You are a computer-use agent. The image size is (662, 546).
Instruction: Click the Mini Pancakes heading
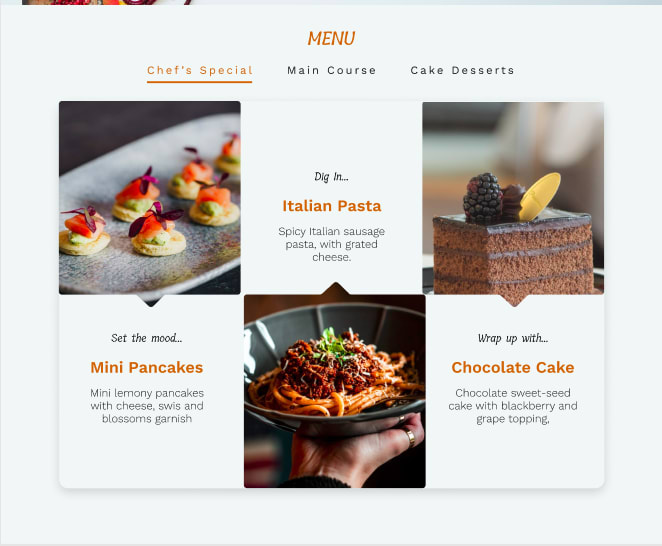[147, 367]
